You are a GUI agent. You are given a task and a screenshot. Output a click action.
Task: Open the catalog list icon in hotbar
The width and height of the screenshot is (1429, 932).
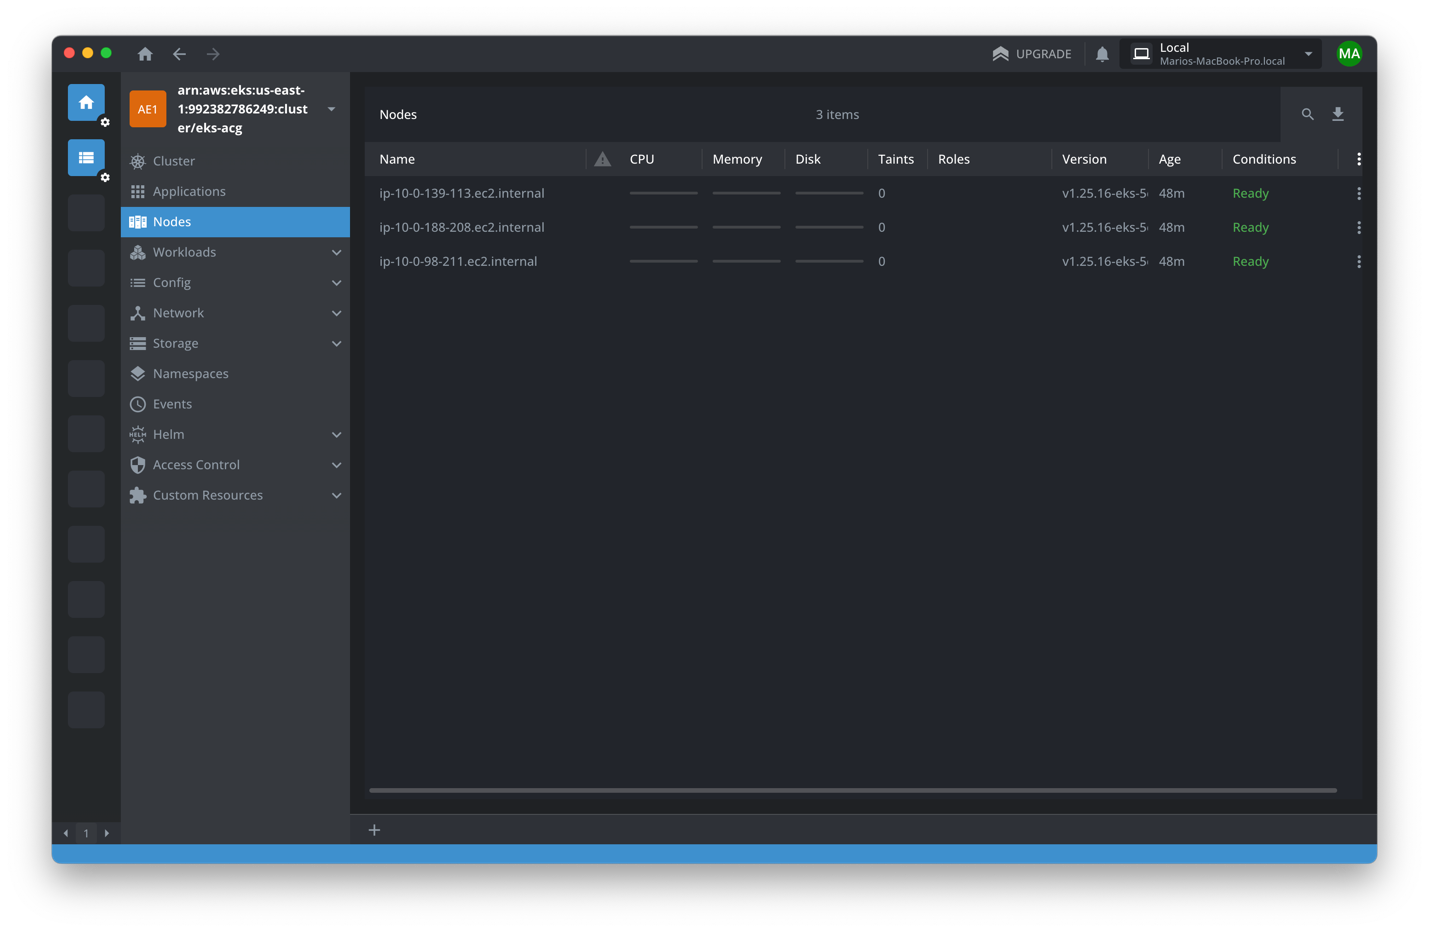86,158
